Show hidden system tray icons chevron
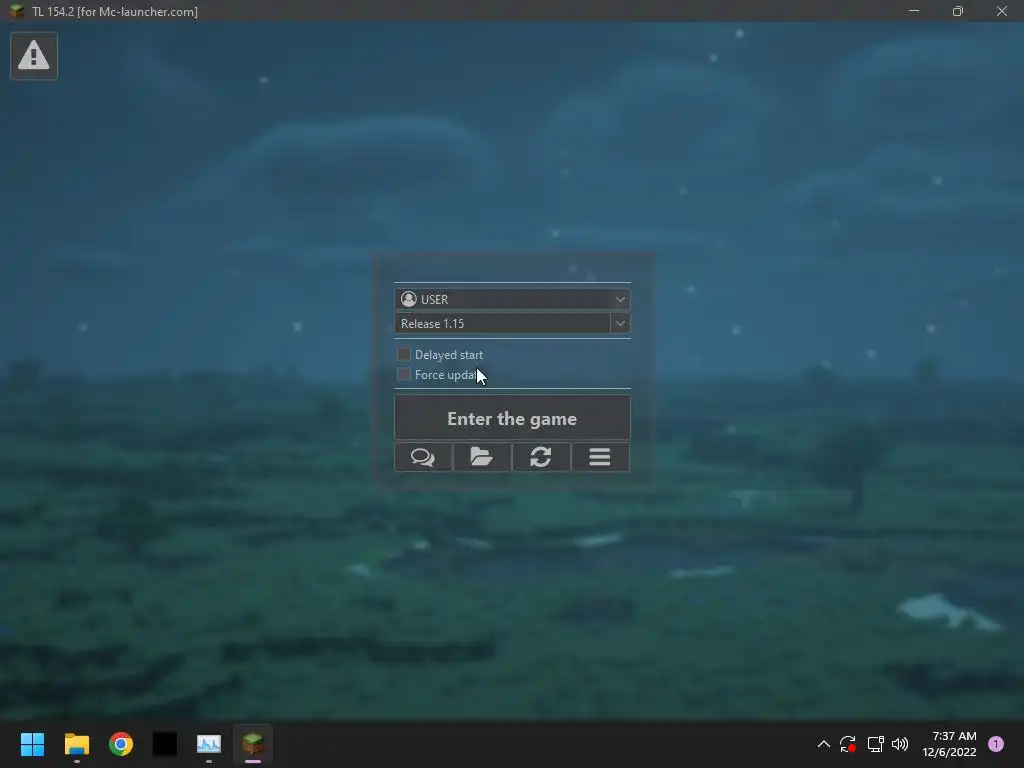This screenshot has width=1024, height=768. pos(824,744)
